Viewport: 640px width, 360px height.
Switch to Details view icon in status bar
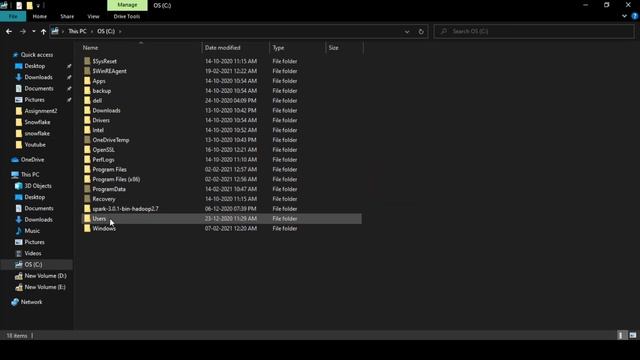tap(621, 335)
